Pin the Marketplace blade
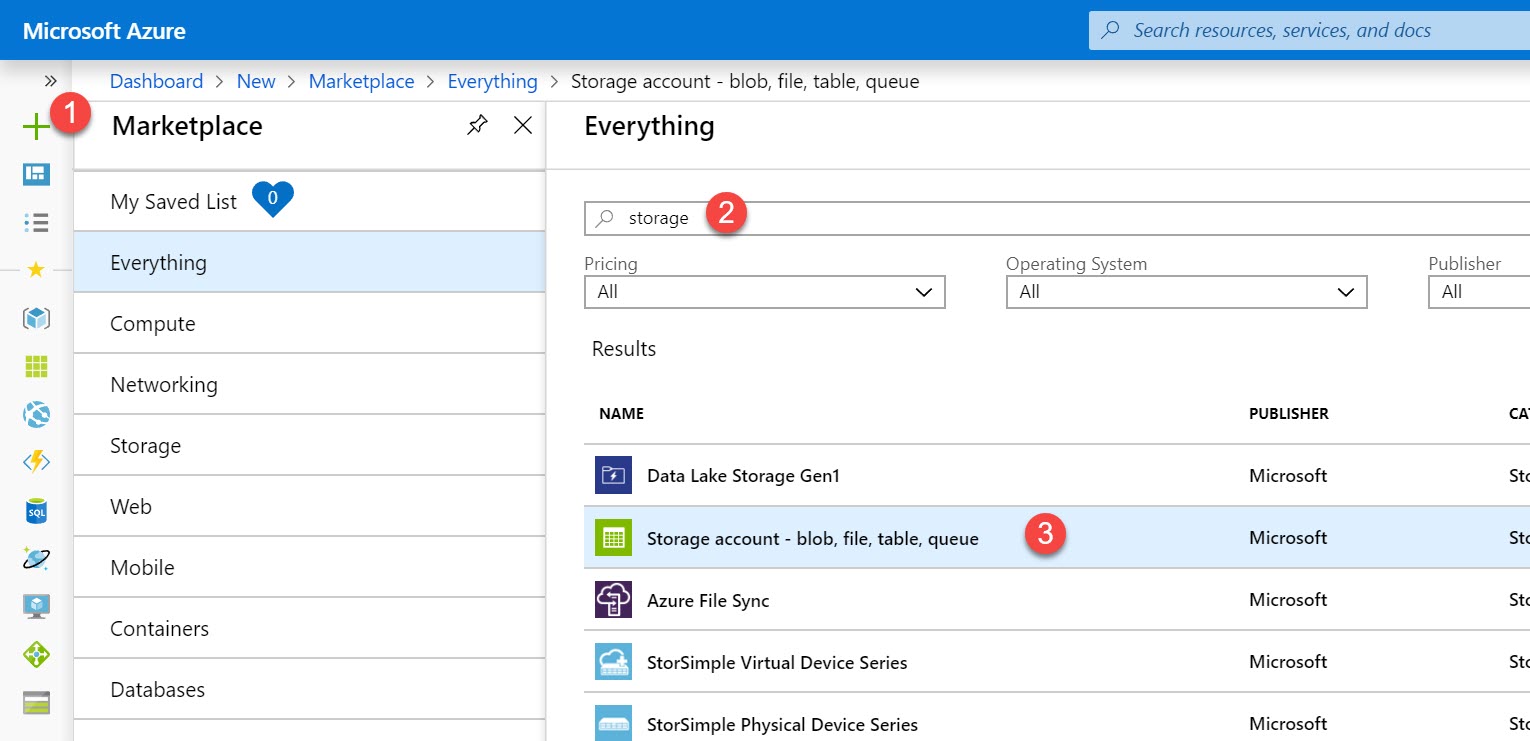The width and height of the screenshot is (1530, 741). [477, 126]
